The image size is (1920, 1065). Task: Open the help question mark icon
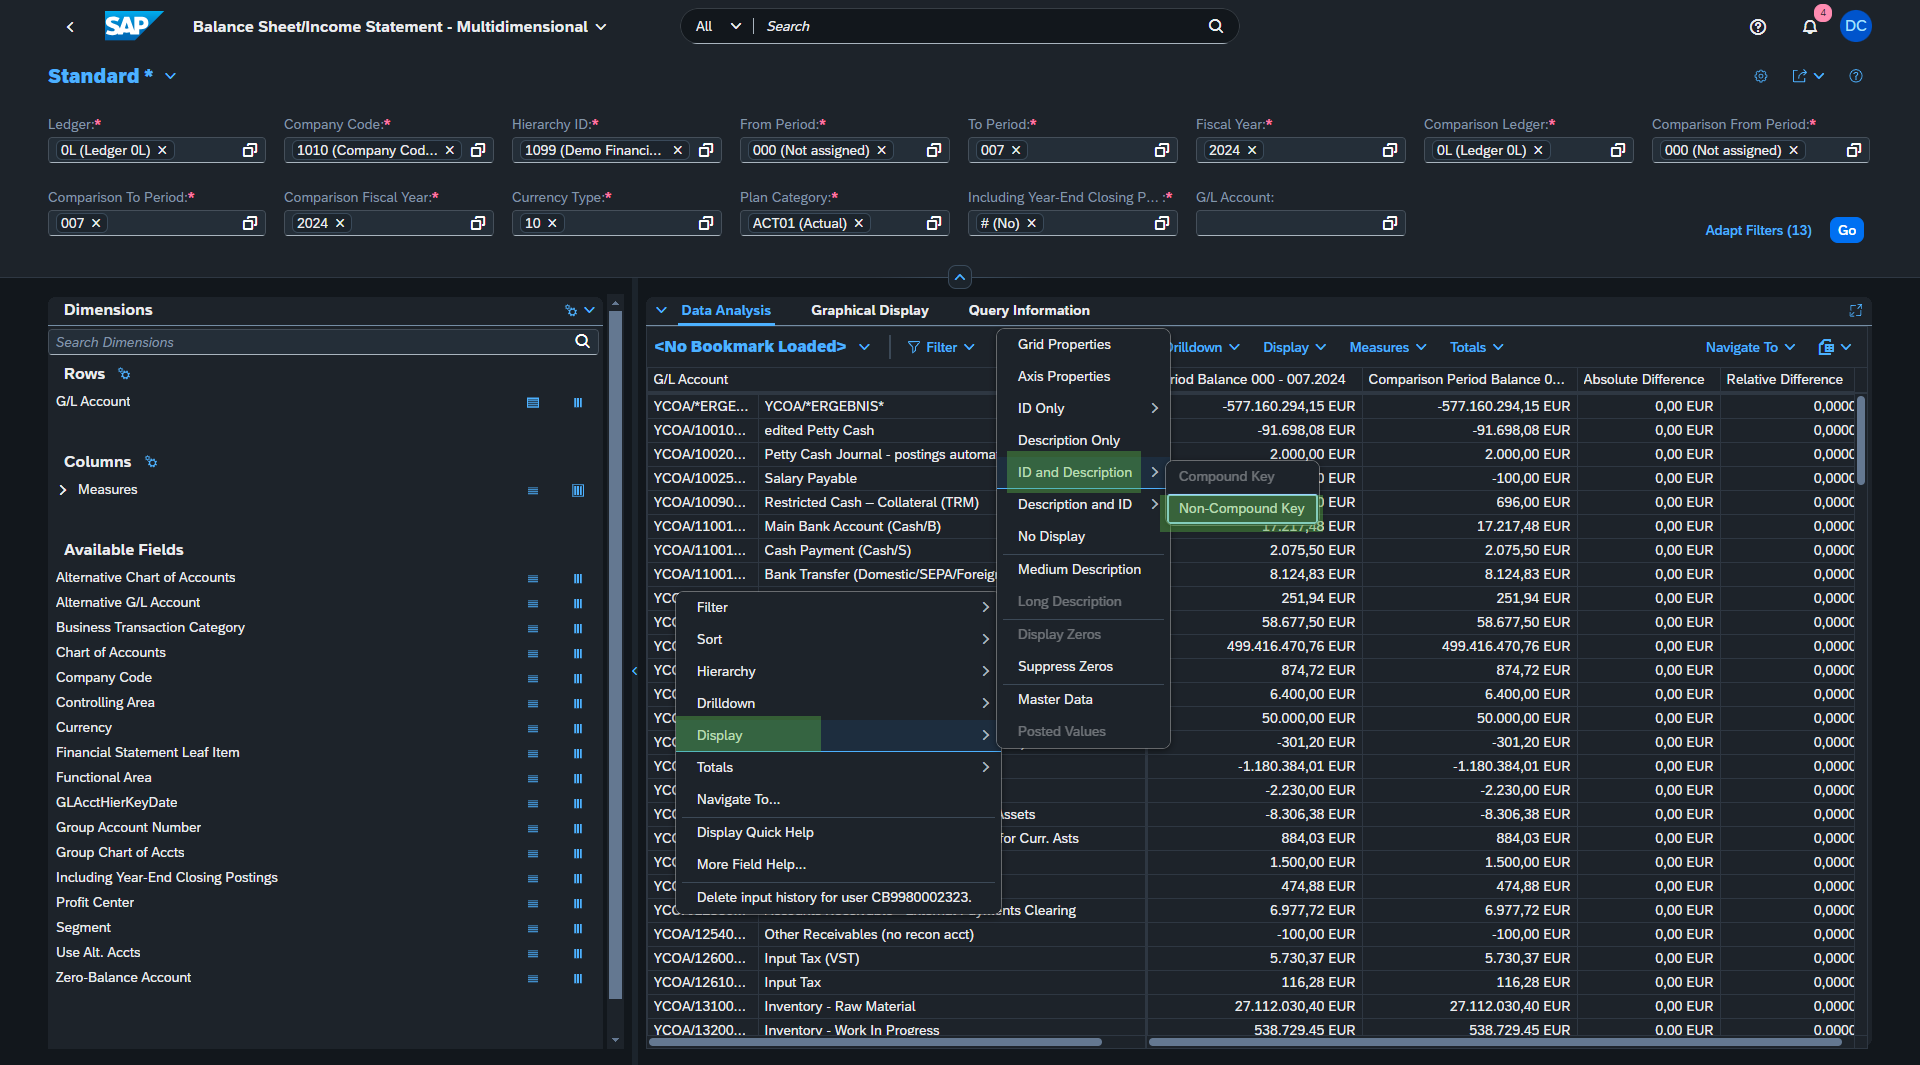click(1757, 27)
